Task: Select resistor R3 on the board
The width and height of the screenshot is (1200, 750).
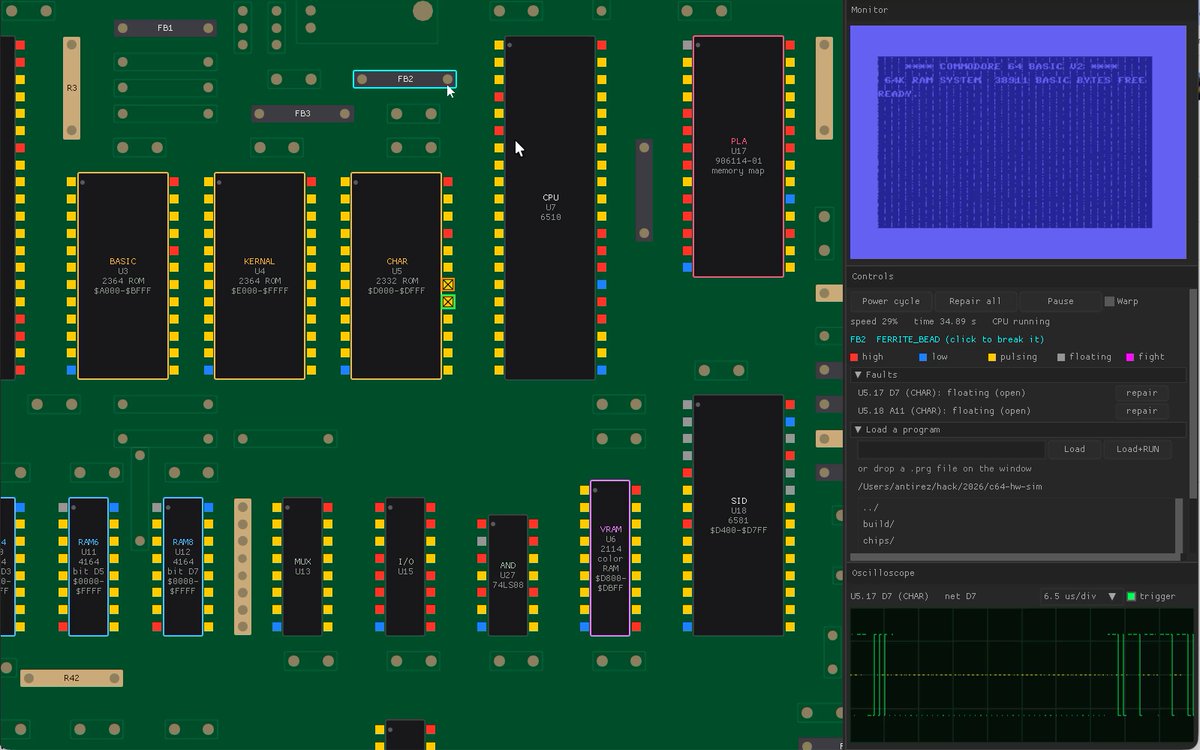Action: click(71, 89)
